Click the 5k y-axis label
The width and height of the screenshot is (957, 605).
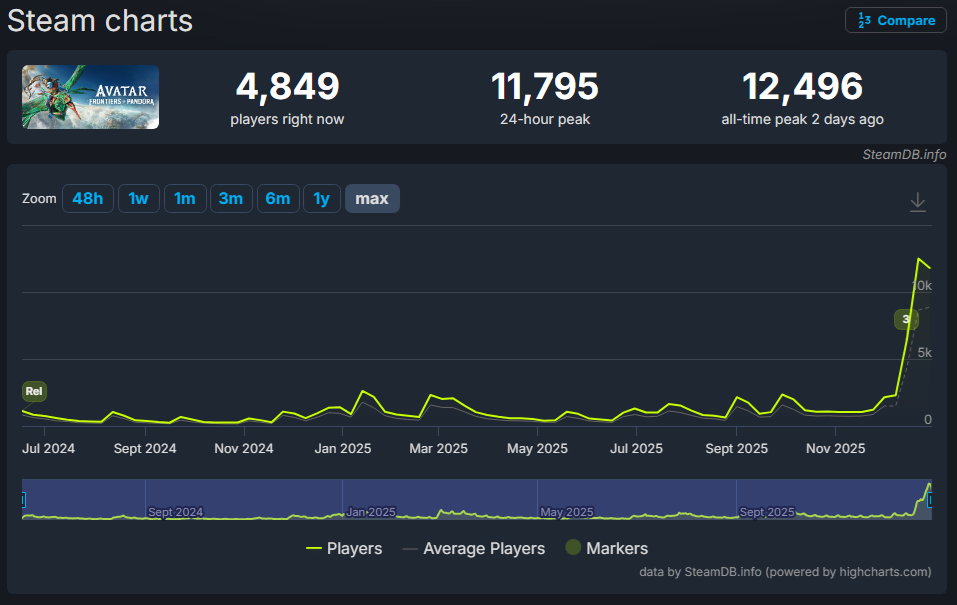(x=925, y=353)
